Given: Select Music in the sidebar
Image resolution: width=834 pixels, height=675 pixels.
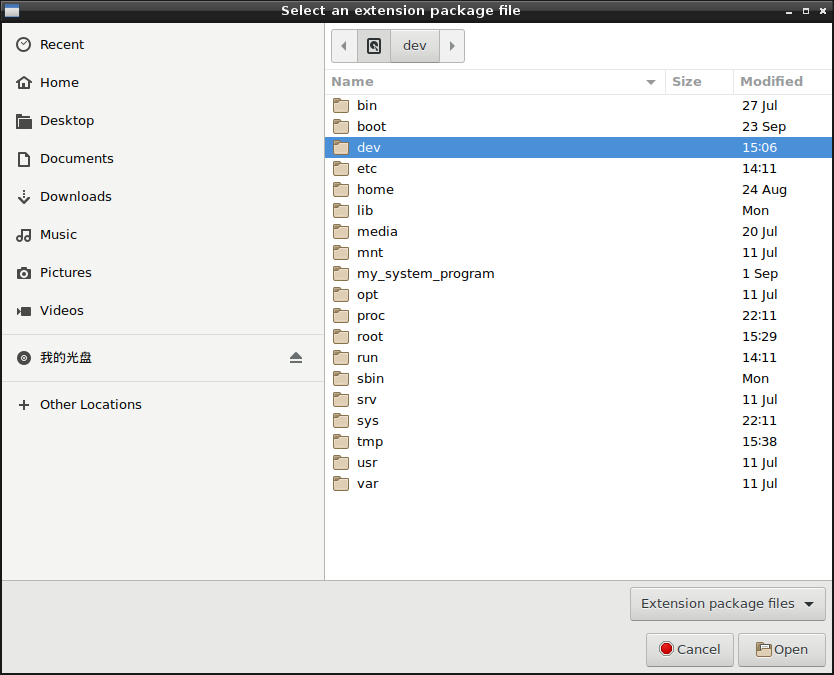Looking at the screenshot, I should point(163,235).
